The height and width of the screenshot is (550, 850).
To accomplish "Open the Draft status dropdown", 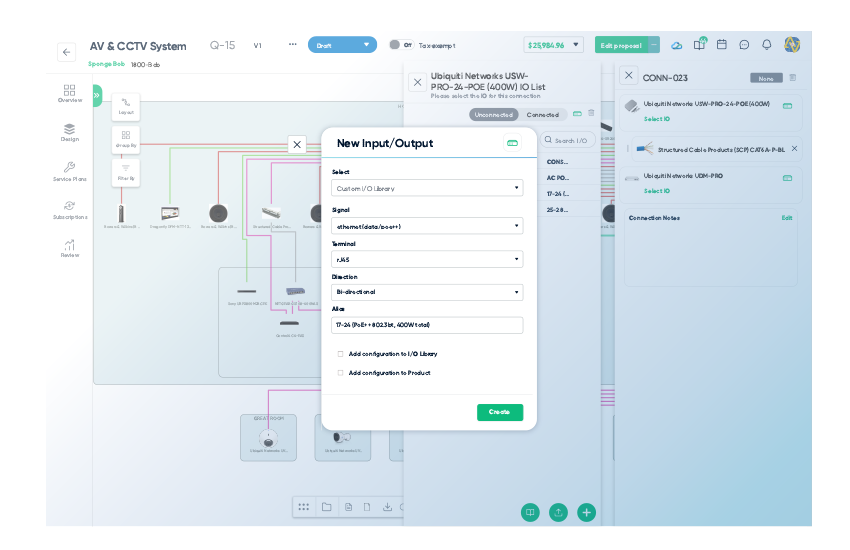I will (x=342, y=45).
